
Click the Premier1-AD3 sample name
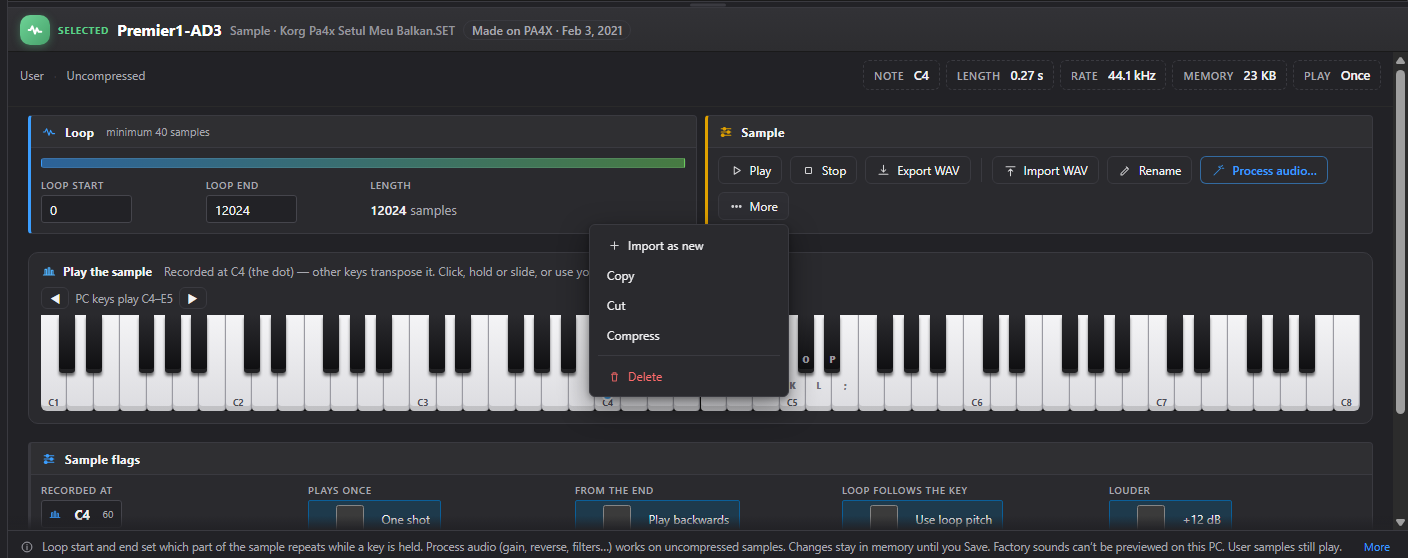[169, 30]
